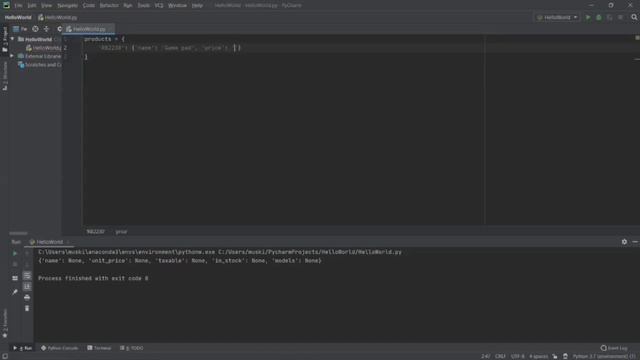
Task: Click the Restore Layout icon in Run panel
Action: click(x=15, y=278)
